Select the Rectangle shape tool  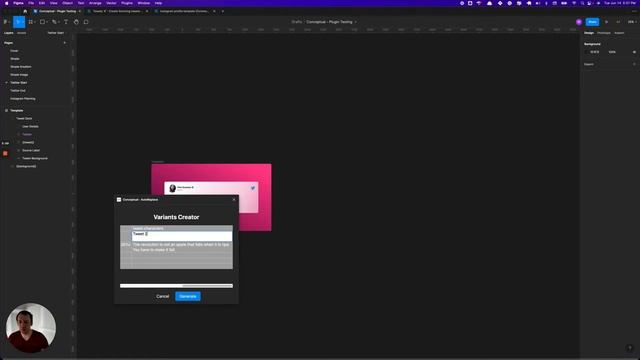click(x=42, y=22)
